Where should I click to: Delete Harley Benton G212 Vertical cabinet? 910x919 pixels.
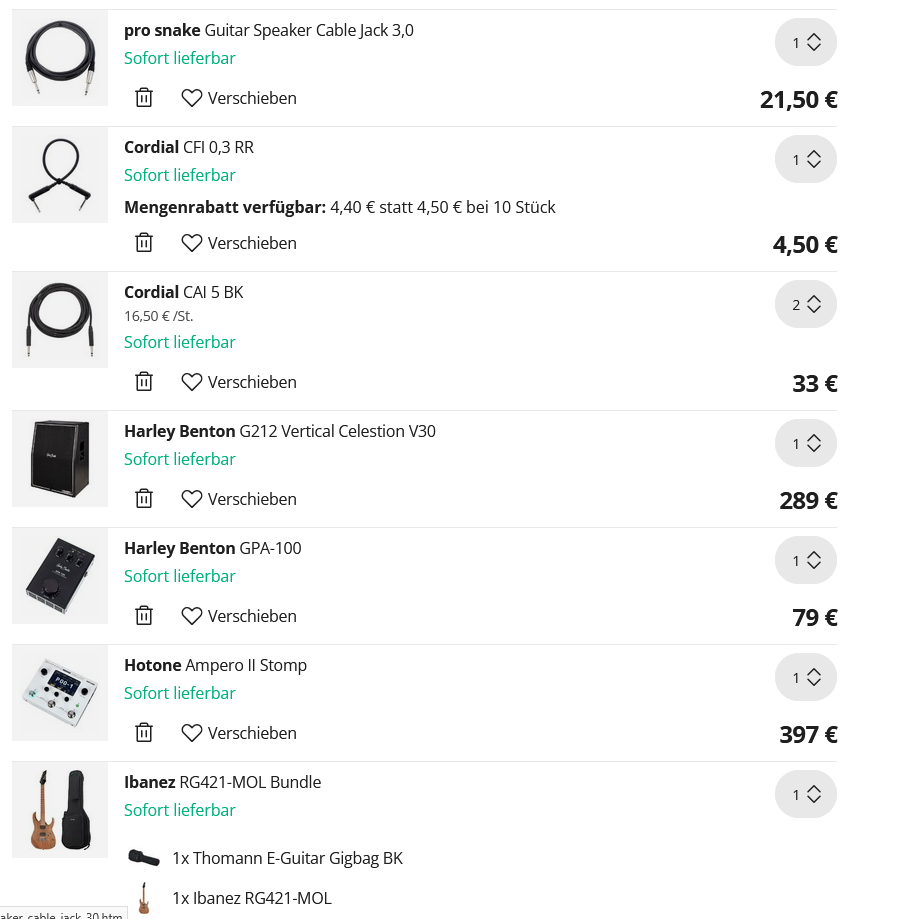(x=144, y=499)
